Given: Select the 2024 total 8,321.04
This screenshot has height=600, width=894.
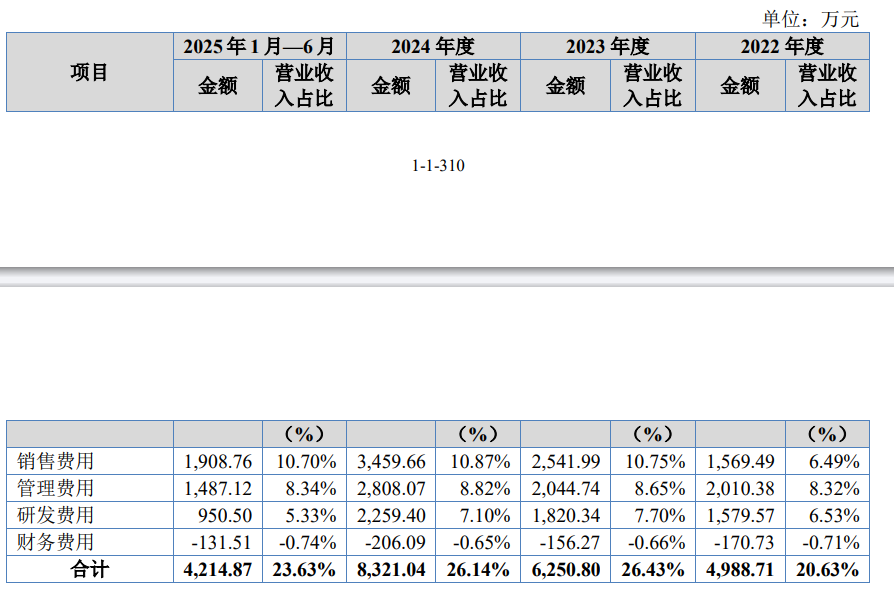Looking at the screenshot, I should coord(391,569).
